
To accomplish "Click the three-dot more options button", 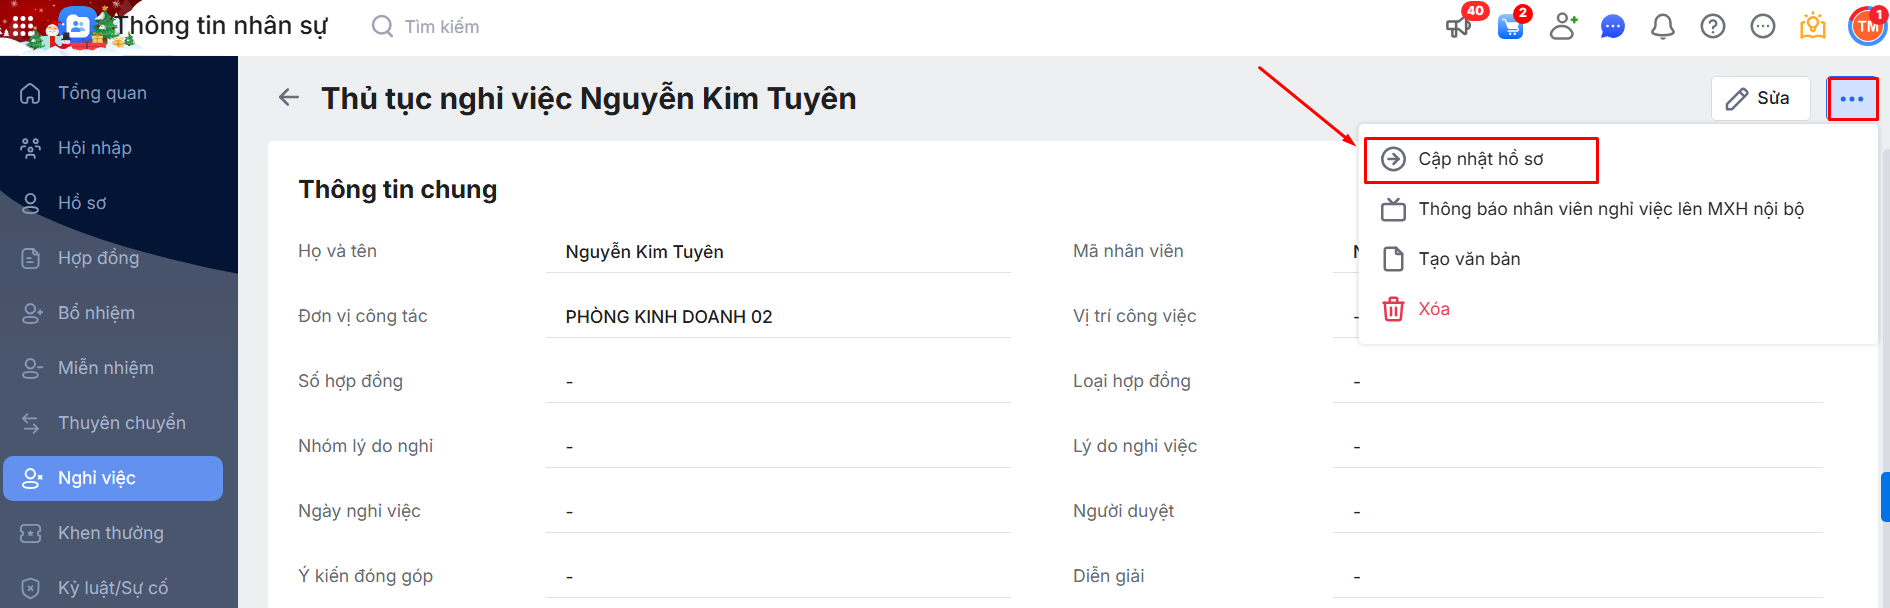I will tap(1852, 99).
